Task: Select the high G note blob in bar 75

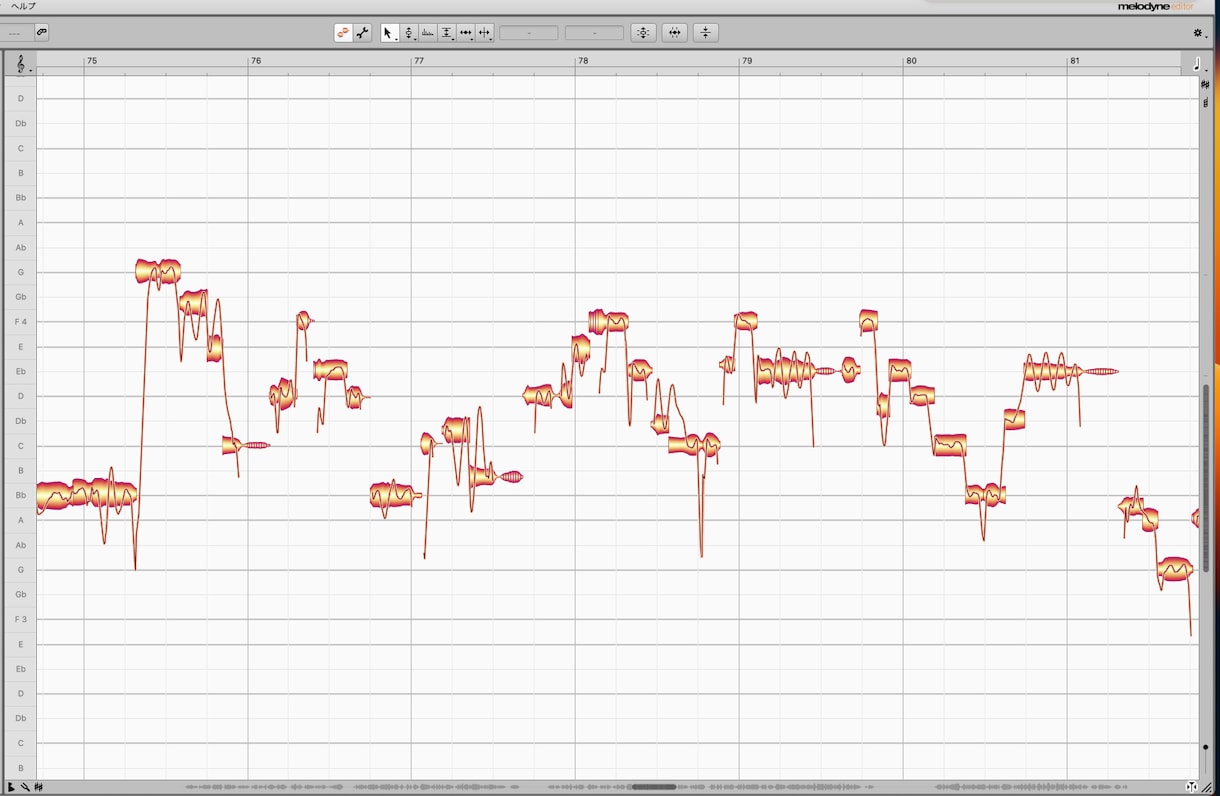Action: point(158,271)
